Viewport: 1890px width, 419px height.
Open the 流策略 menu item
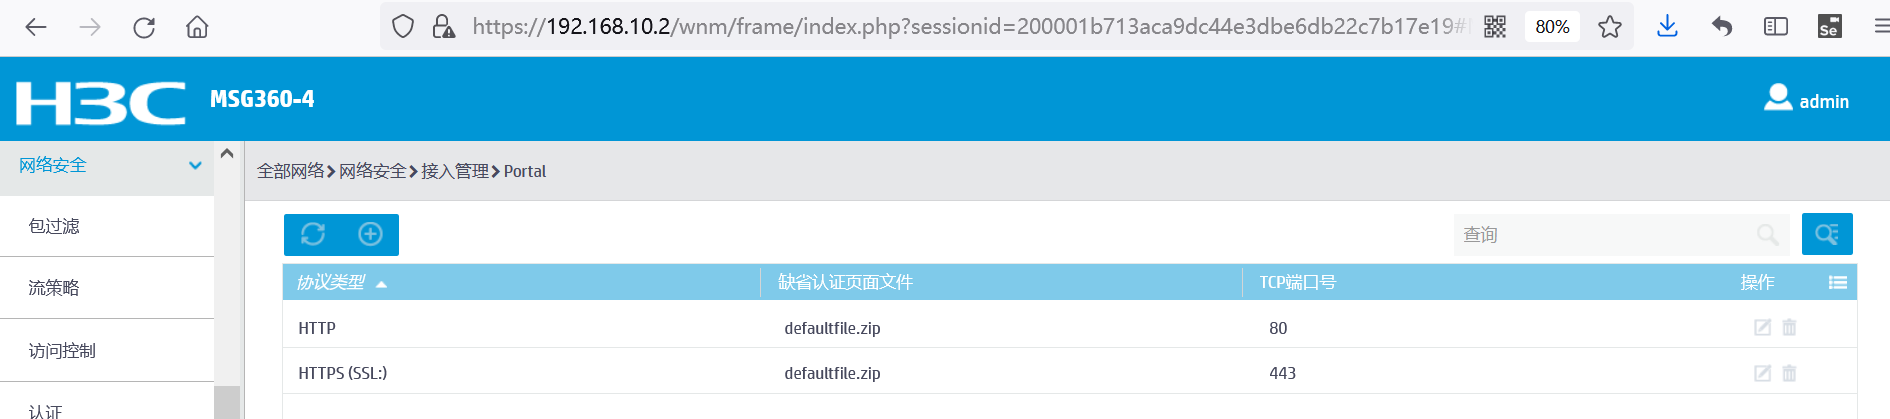click(x=54, y=288)
